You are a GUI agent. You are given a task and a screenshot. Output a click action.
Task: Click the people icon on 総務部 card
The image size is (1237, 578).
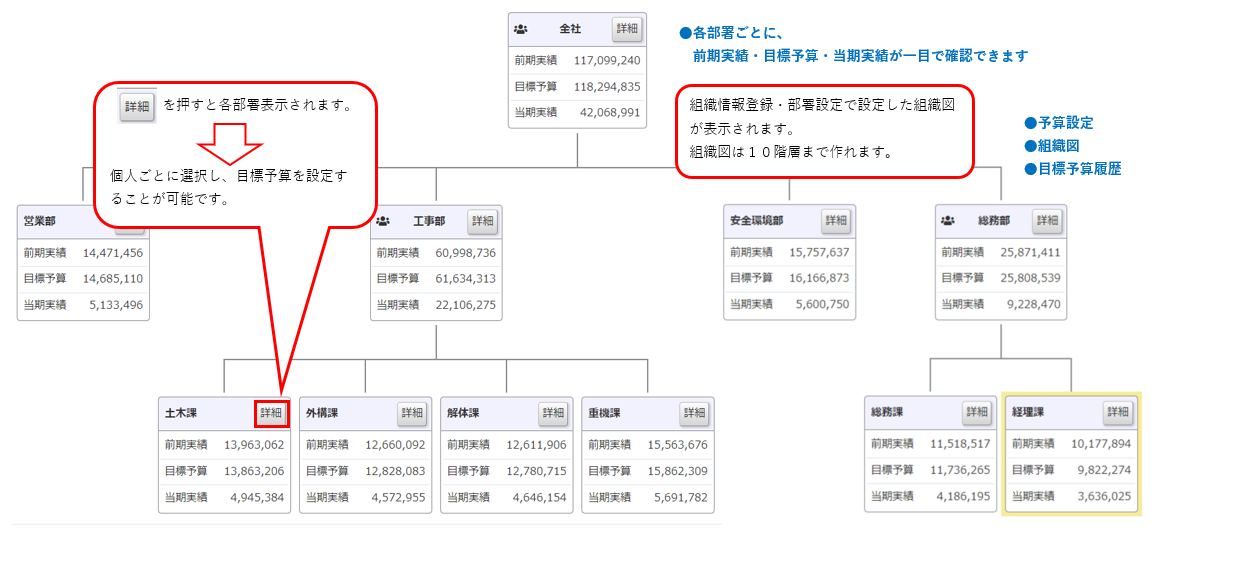[947, 222]
